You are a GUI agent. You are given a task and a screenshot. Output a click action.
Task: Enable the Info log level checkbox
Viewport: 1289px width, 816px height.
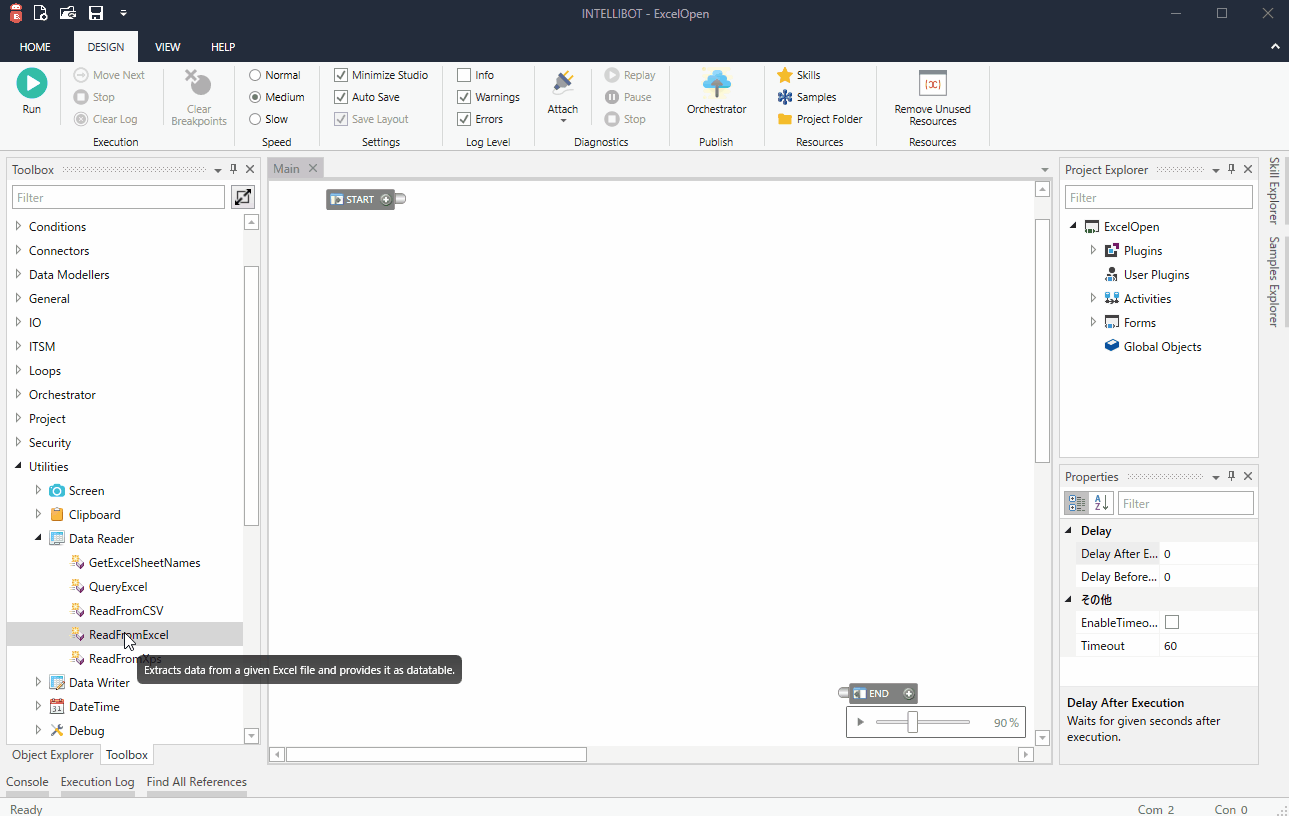pos(464,74)
